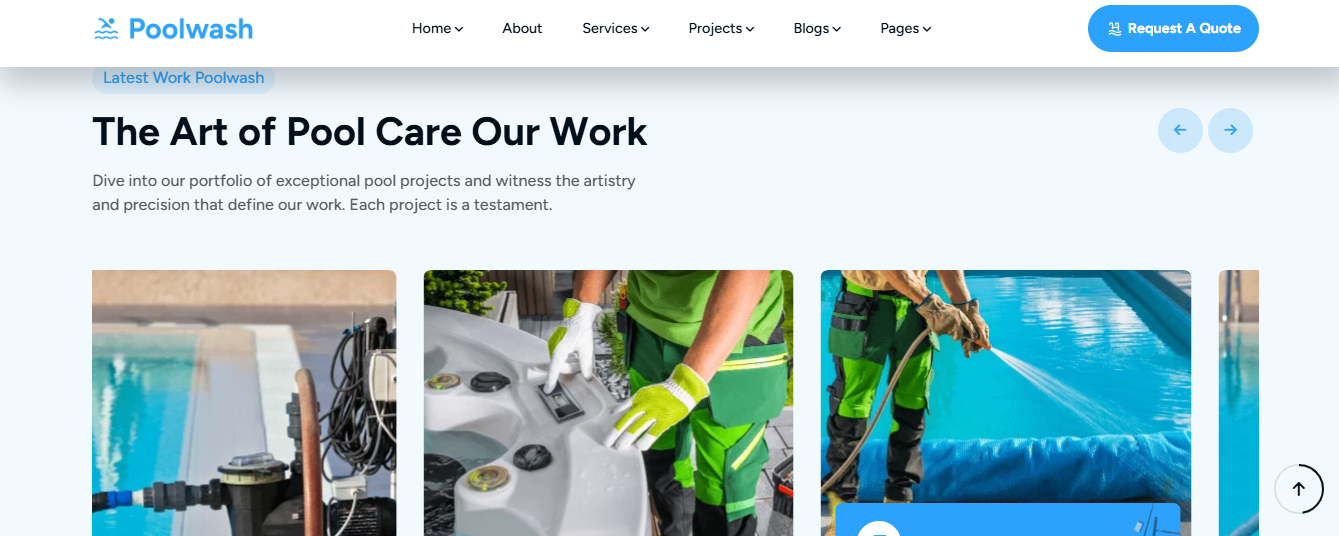Screen dimensions: 1339x536
Task: Expand the Projects dropdown chevron
Action: point(750,29)
